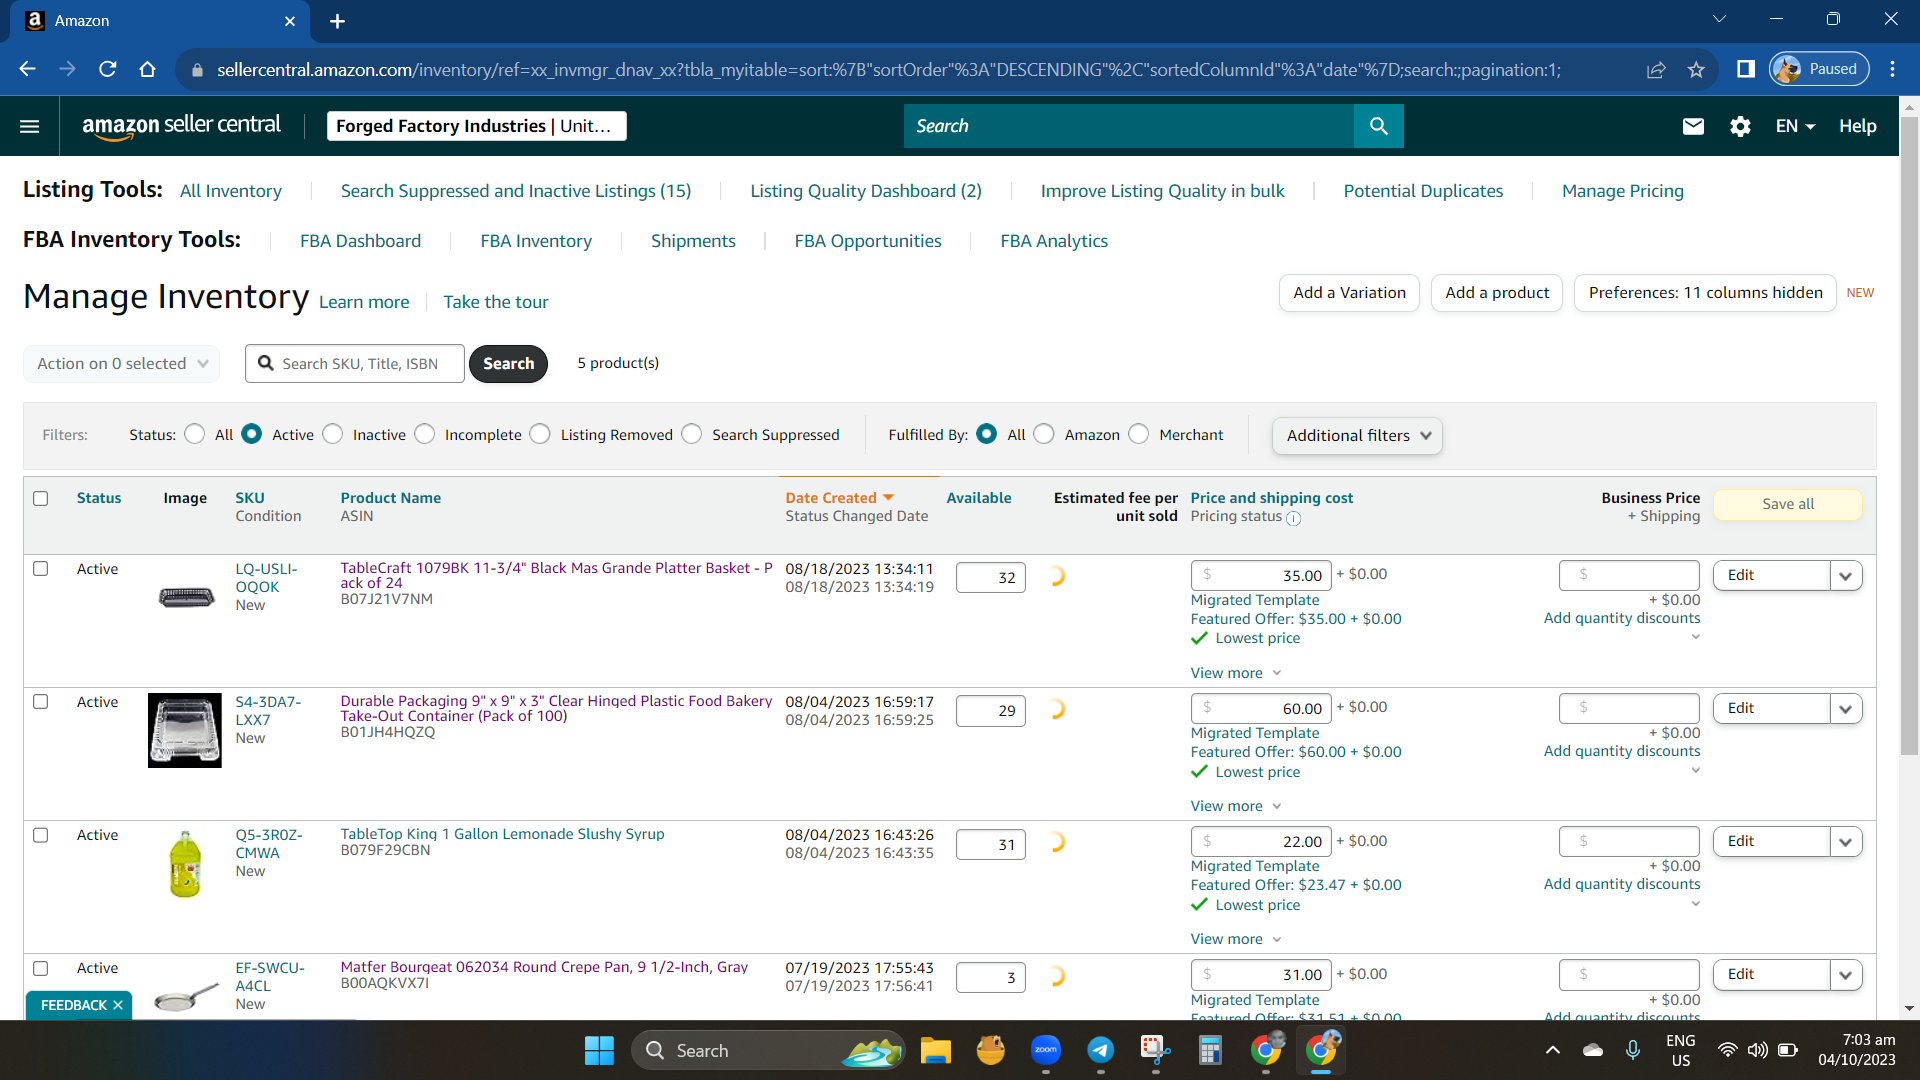Click the browser back arrow
1920x1080 pixels.
point(27,69)
